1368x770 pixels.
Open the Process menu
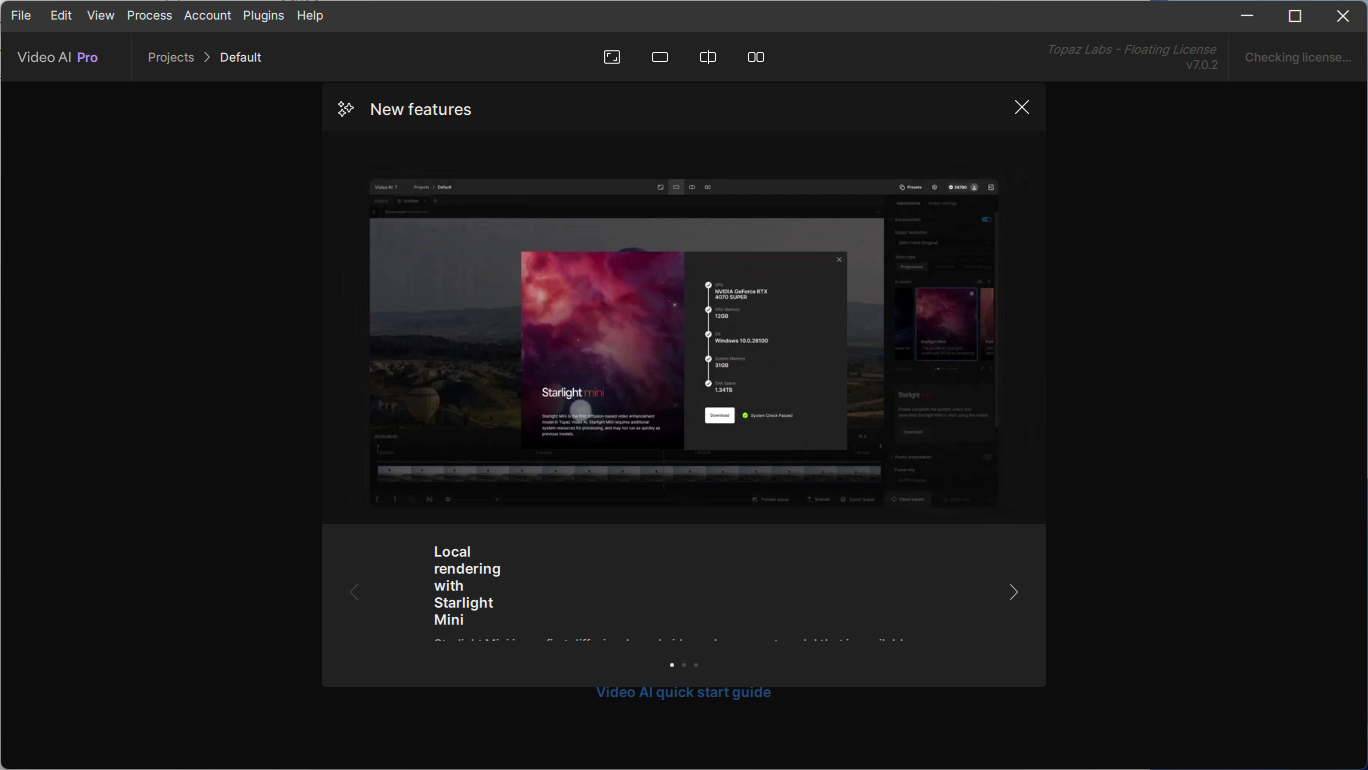(149, 15)
